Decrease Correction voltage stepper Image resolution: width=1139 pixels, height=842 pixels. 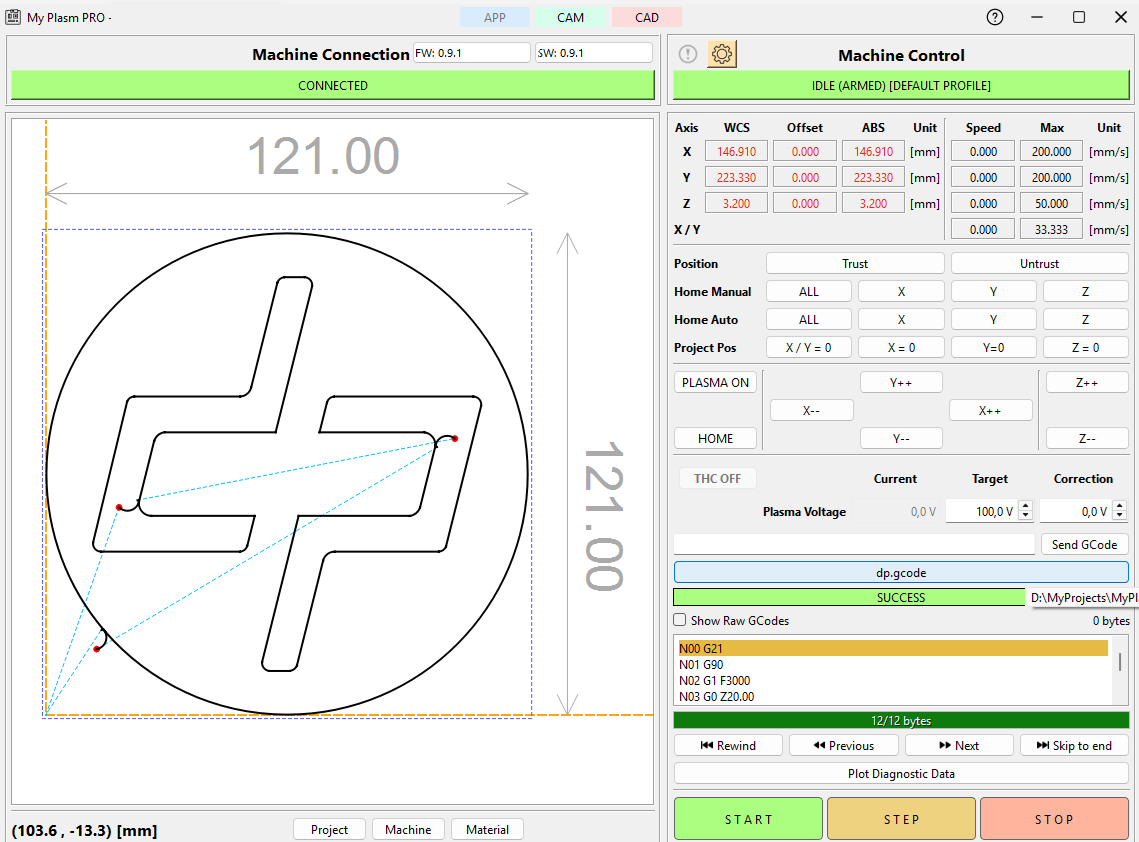(1119, 516)
